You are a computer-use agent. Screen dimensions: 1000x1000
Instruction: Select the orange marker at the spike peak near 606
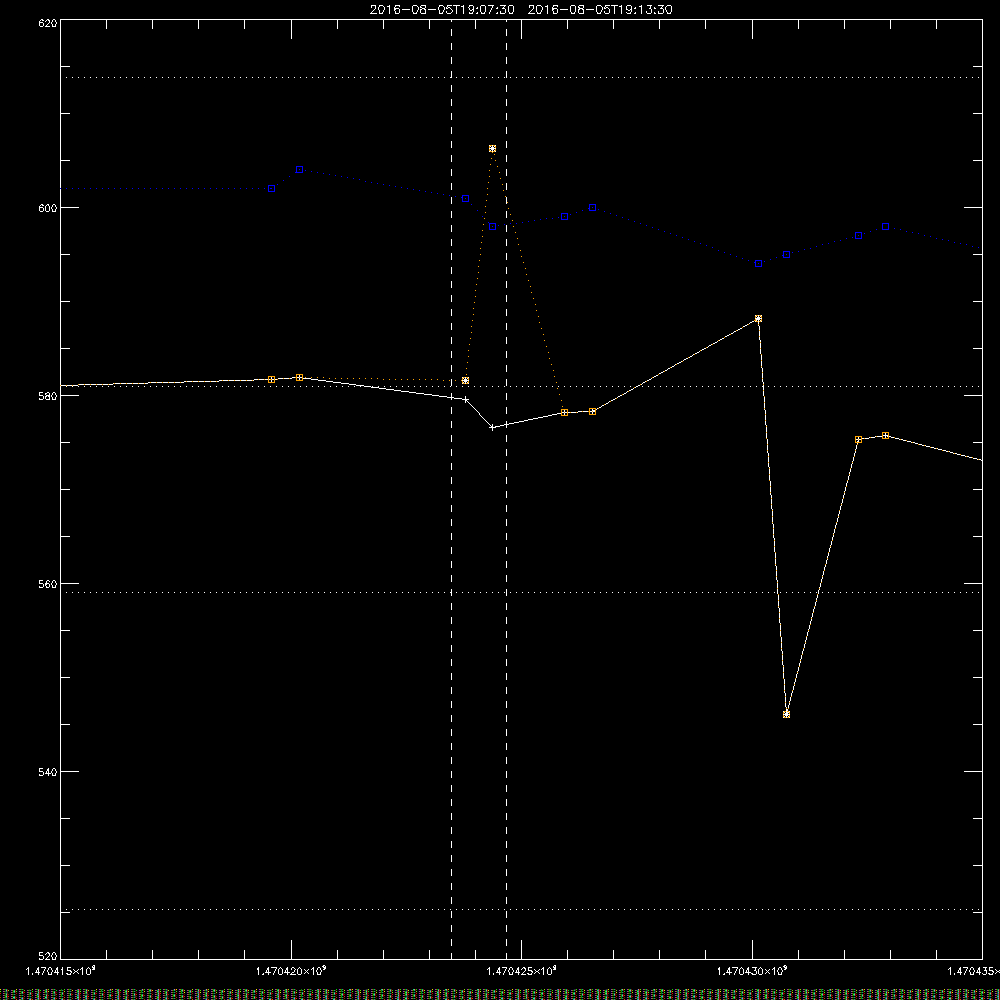[492, 149]
